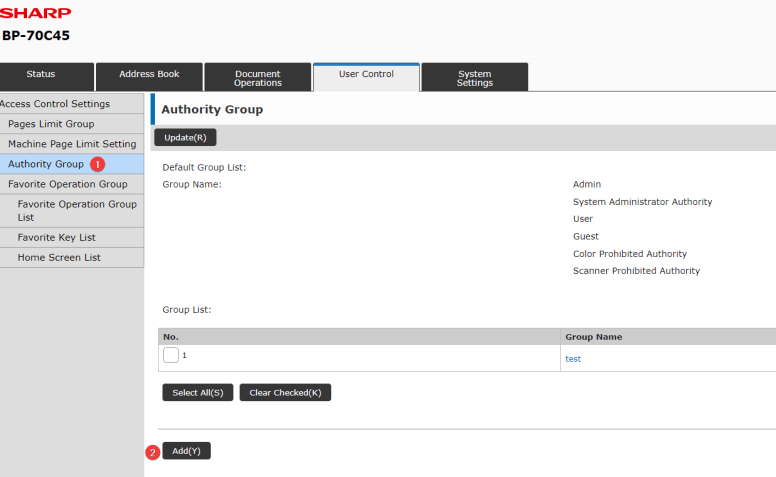Click Clear Checked(K) button
The width and height of the screenshot is (776, 477).
pyautogui.click(x=285, y=393)
